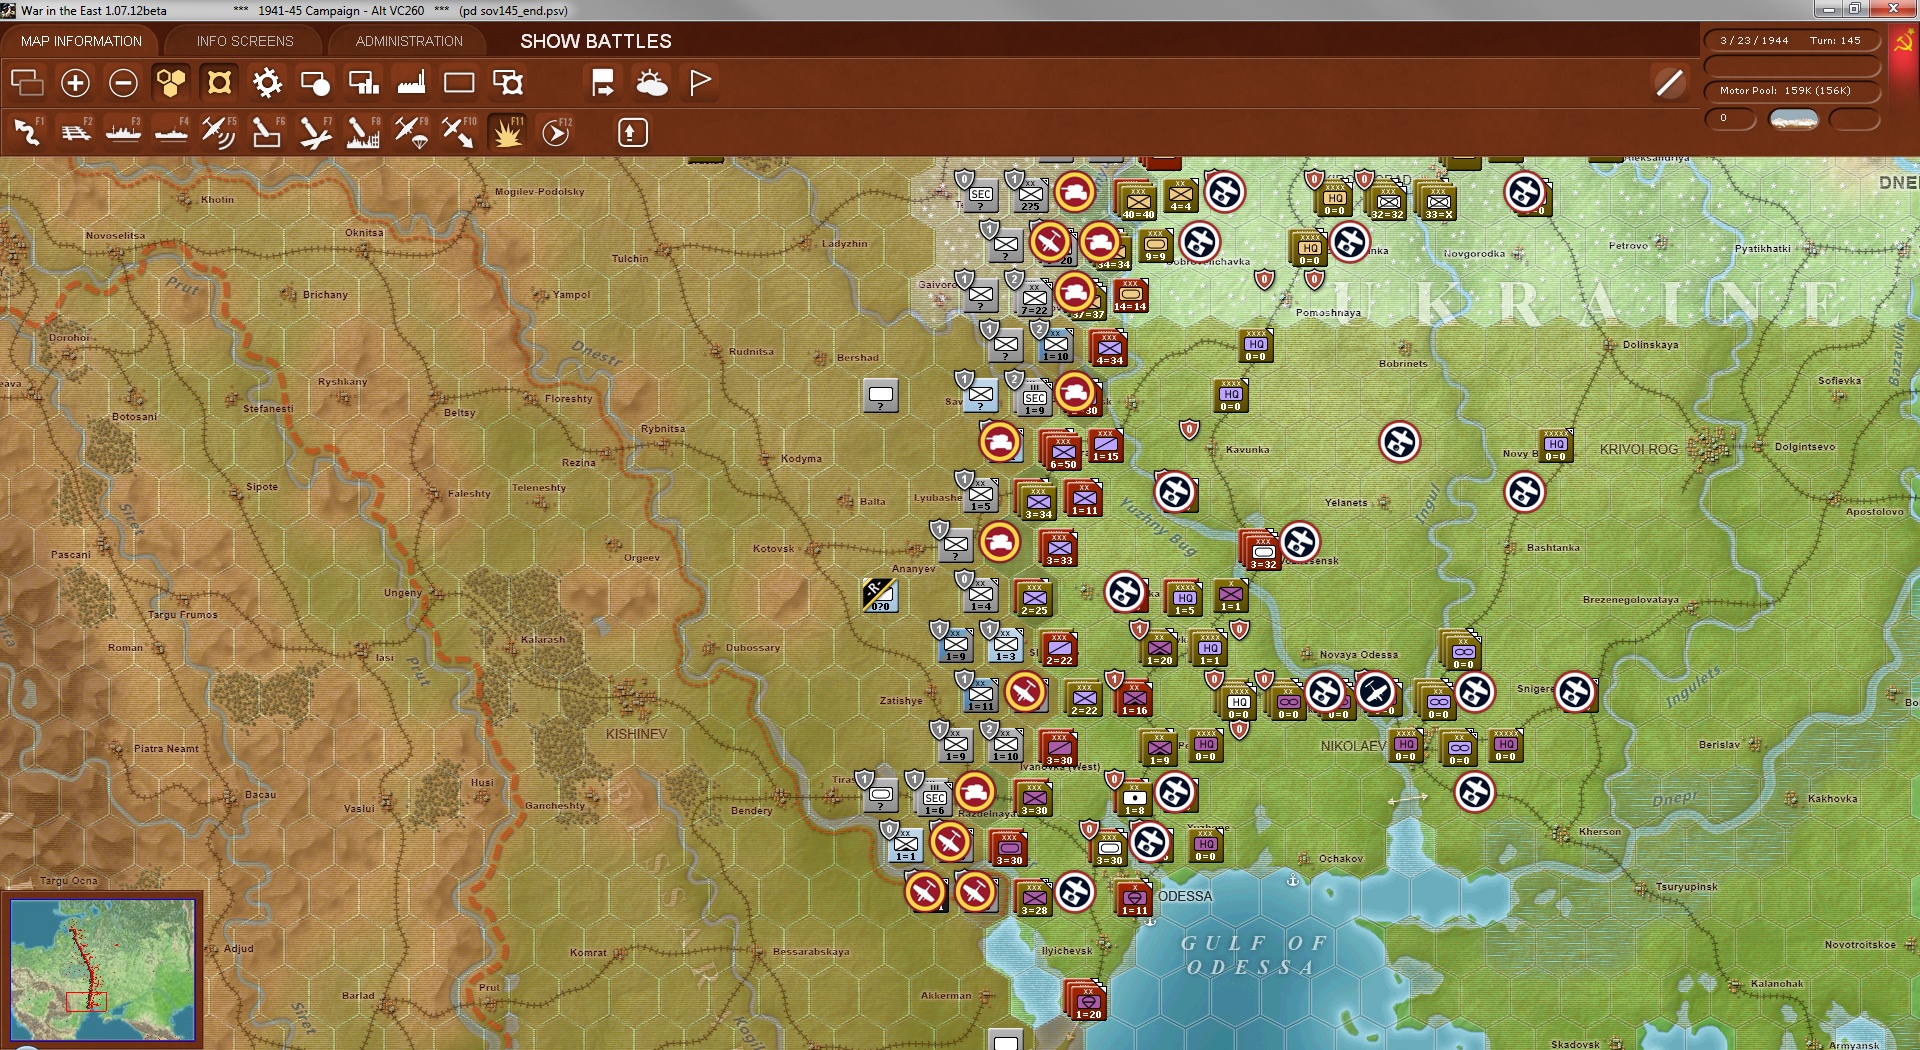Cycle through stacked units icon

(27, 83)
